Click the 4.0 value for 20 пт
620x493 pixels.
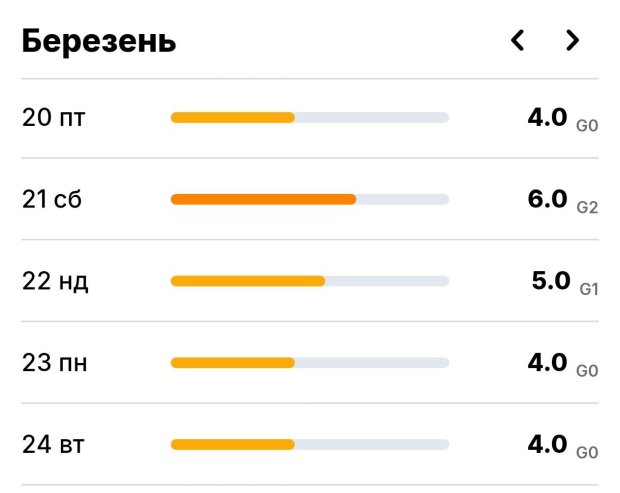click(547, 117)
